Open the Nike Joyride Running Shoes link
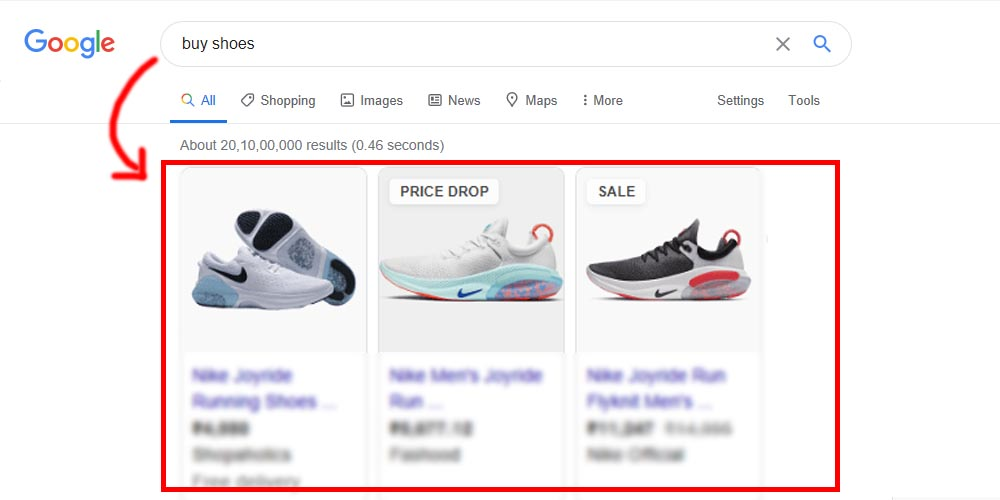Image resolution: width=1000 pixels, height=500 pixels. click(x=263, y=388)
